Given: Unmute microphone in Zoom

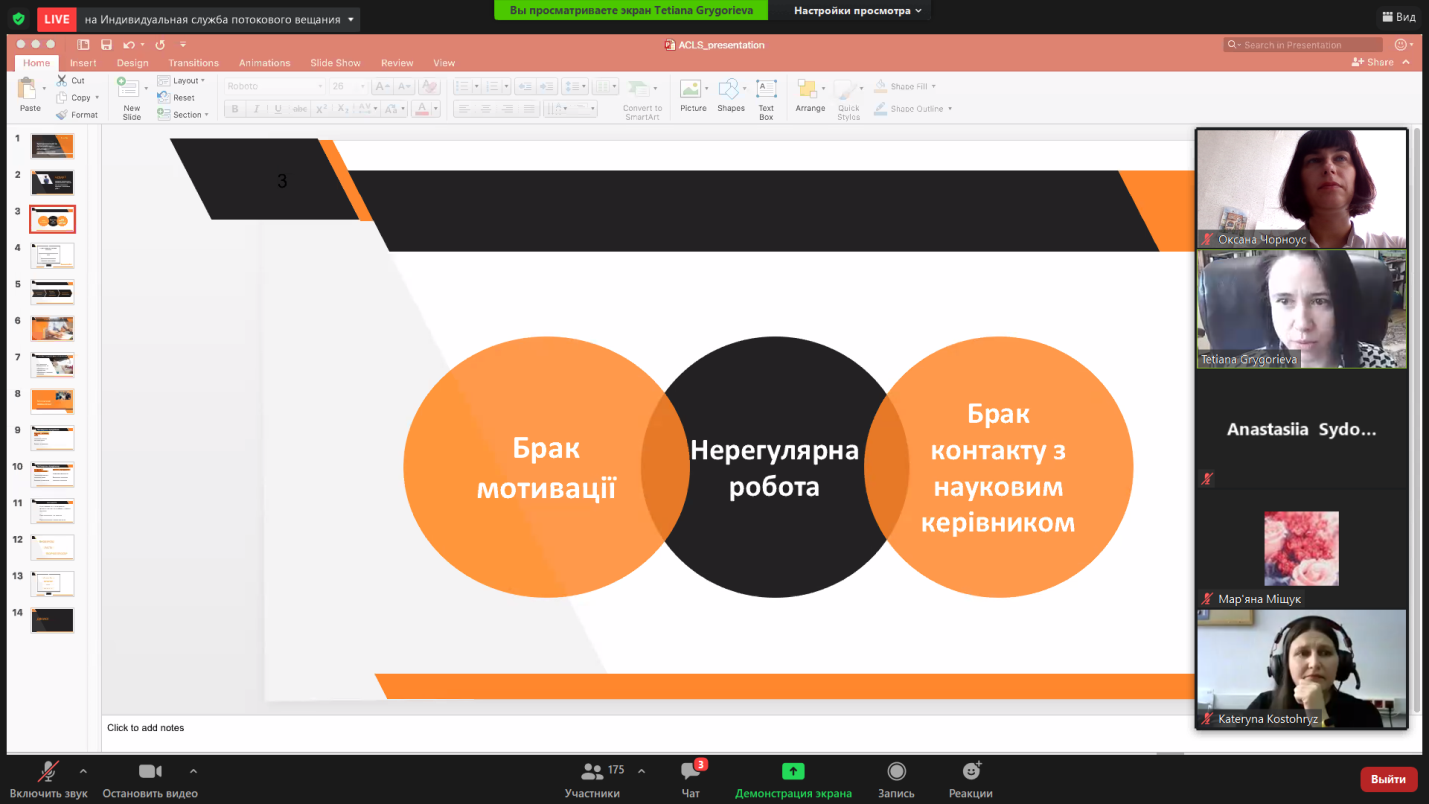Looking at the screenshot, I should (48, 778).
